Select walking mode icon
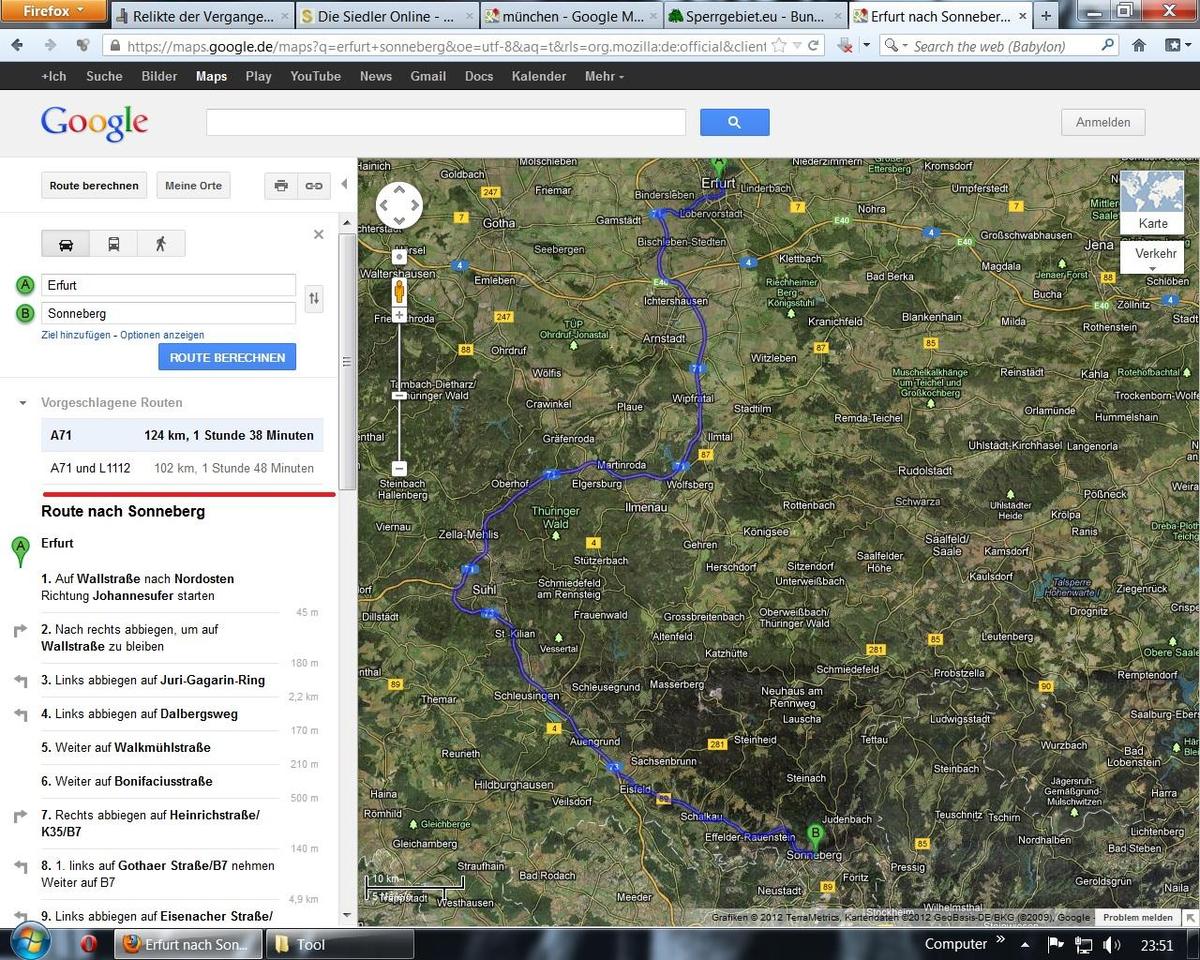 (x=161, y=244)
